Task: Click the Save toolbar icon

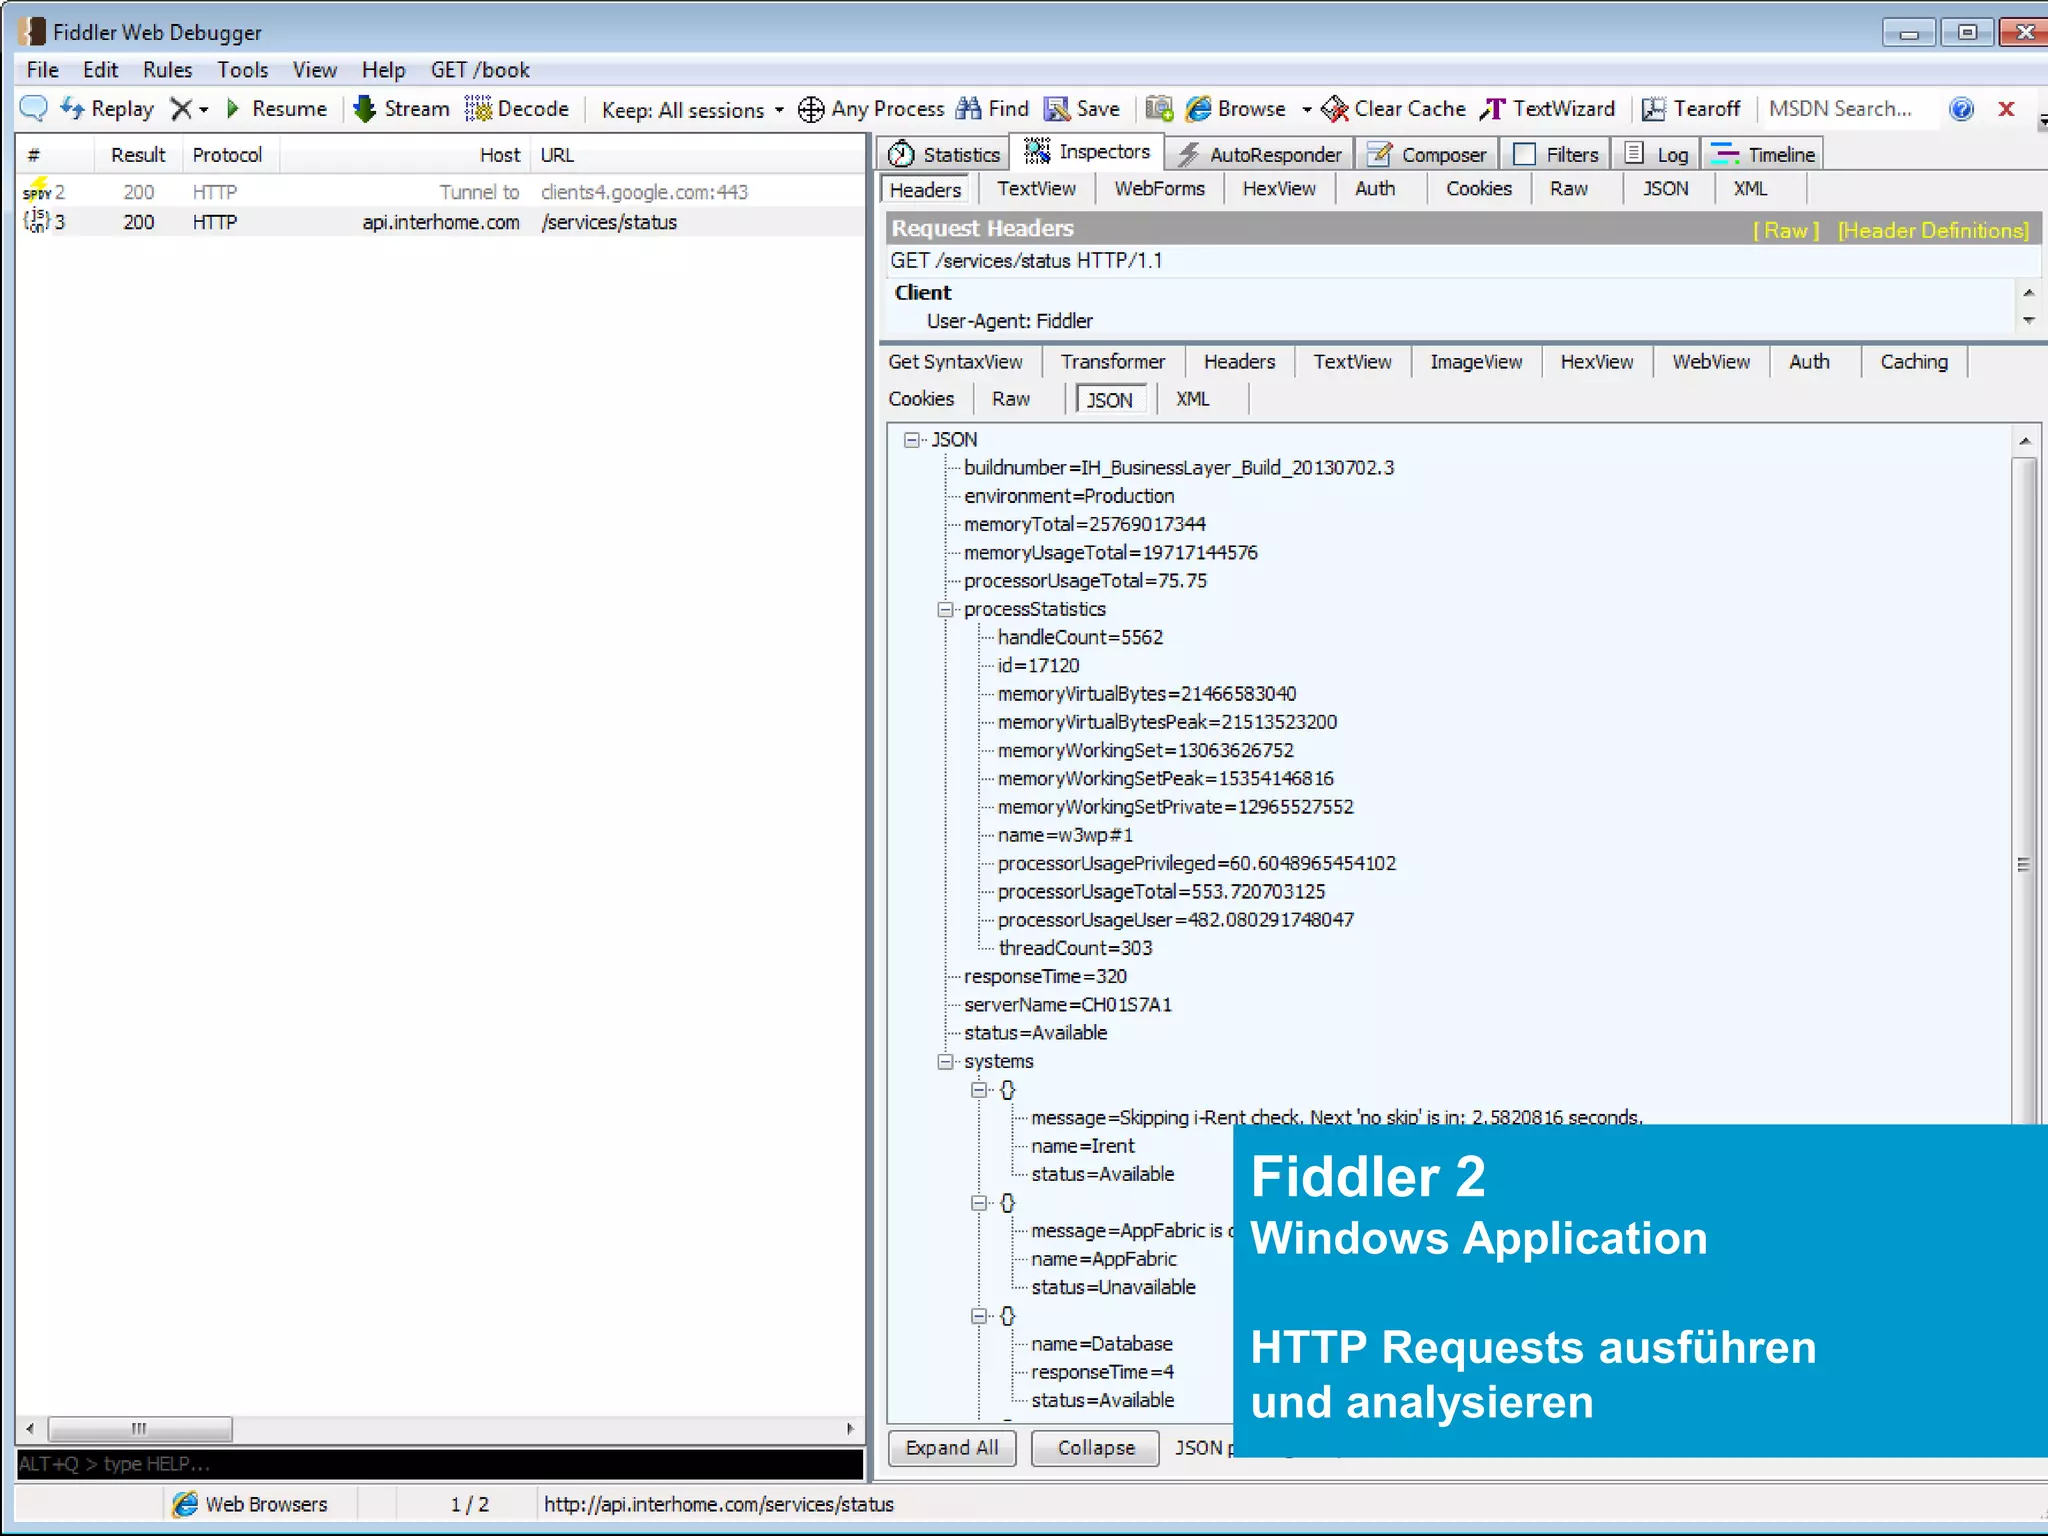Action: pos(1056,108)
